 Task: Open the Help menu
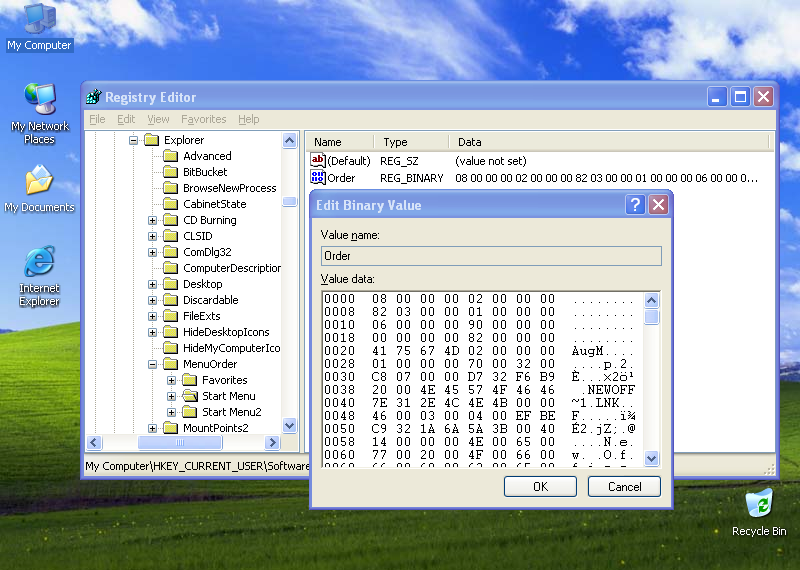248,119
